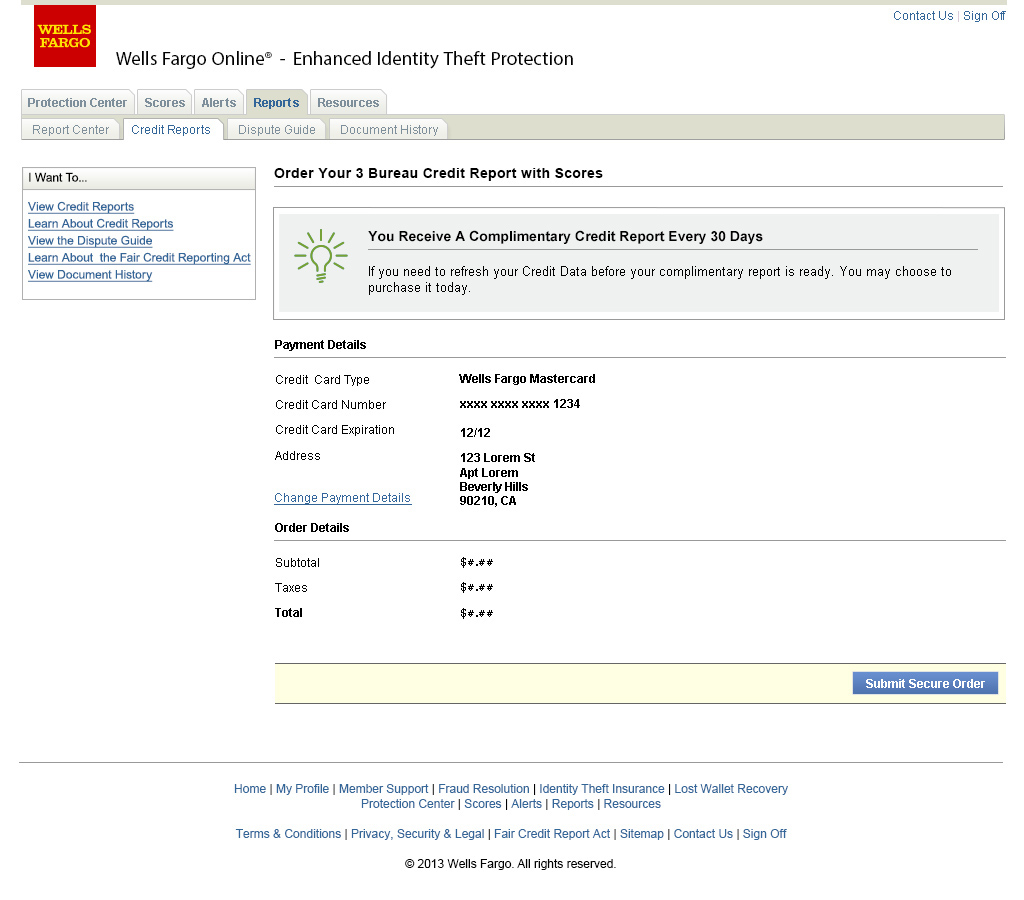This screenshot has height=900, width=1024.
Task: Go to Home in the footer
Action: [x=250, y=788]
